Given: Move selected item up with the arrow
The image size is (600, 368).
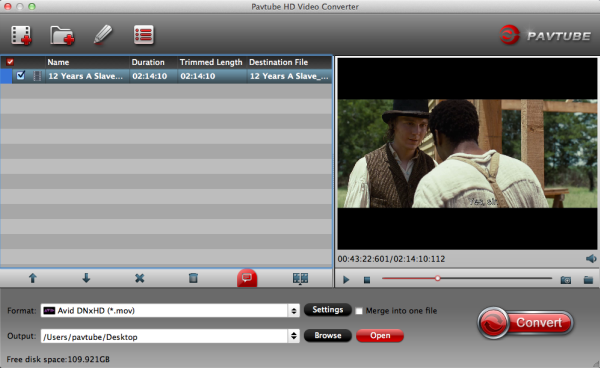Looking at the screenshot, I should [x=33, y=278].
